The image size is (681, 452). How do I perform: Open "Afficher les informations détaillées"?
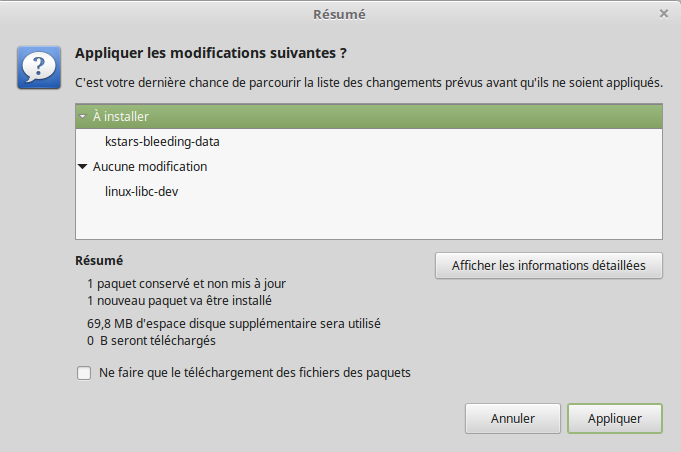pyautogui.click(x=549, y=265)
